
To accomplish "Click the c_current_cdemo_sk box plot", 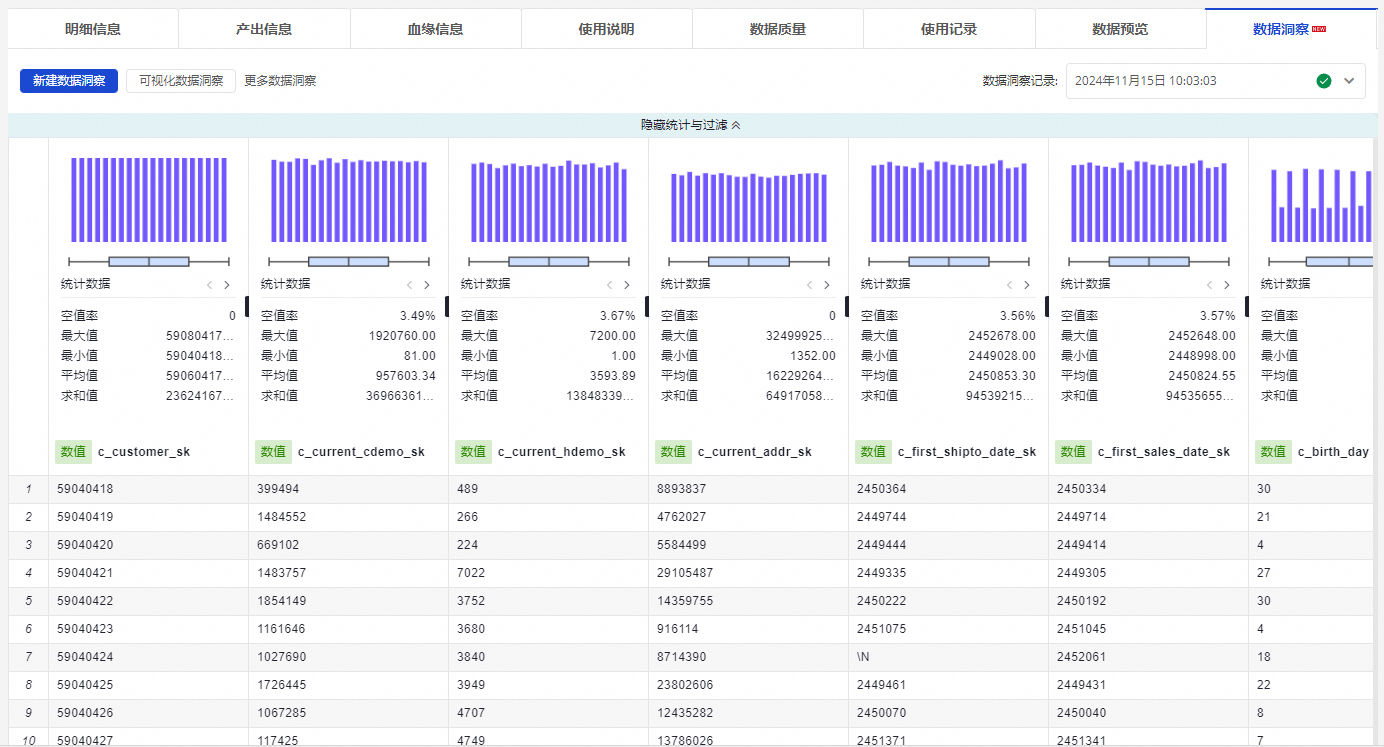I will (349, 261).
